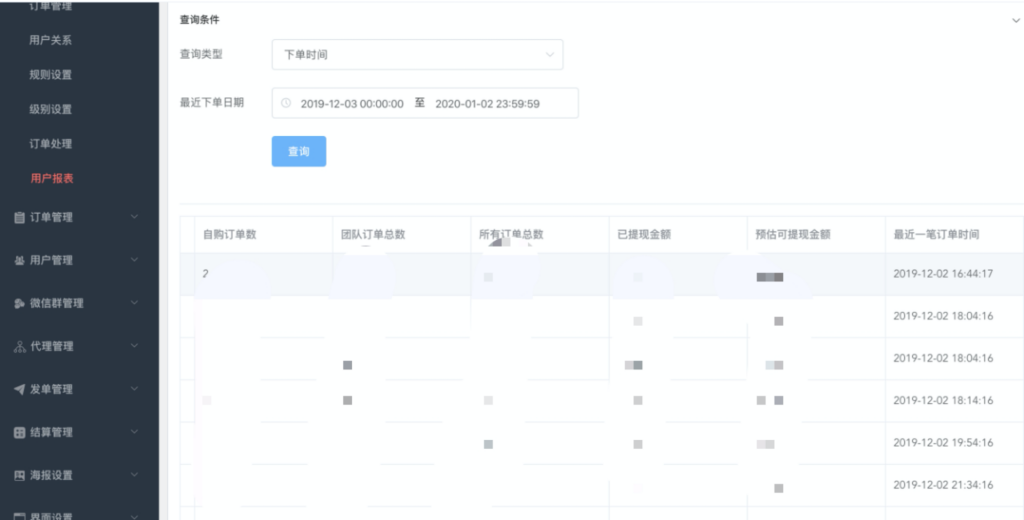Click the end date 2020-01-02 23:59:59
The image size is (1024, 520).
tap(487, 103)
